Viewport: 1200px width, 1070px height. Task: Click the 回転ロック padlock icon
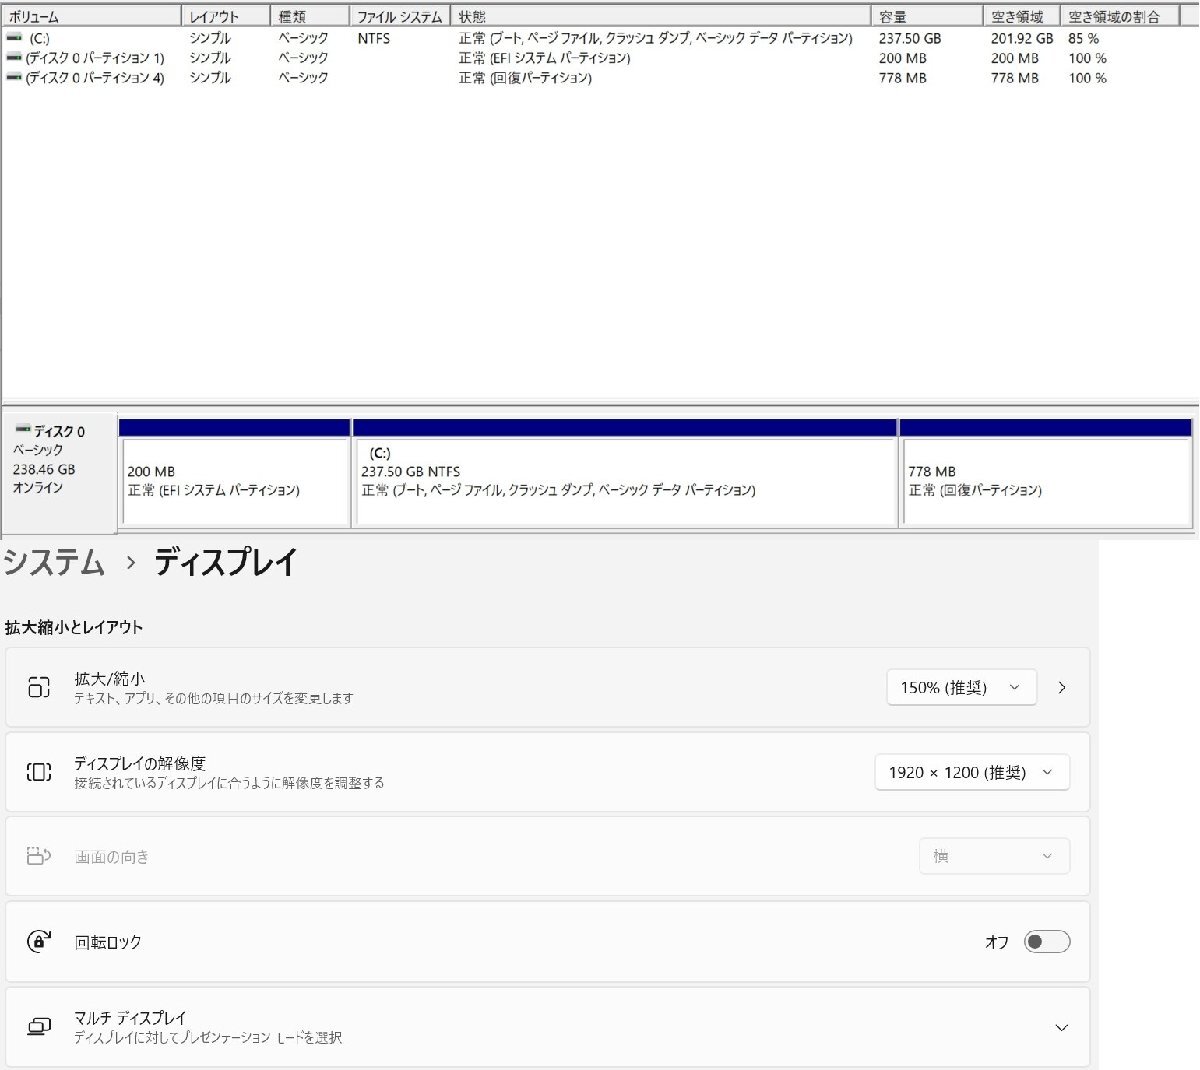click(x=37, y=941)
